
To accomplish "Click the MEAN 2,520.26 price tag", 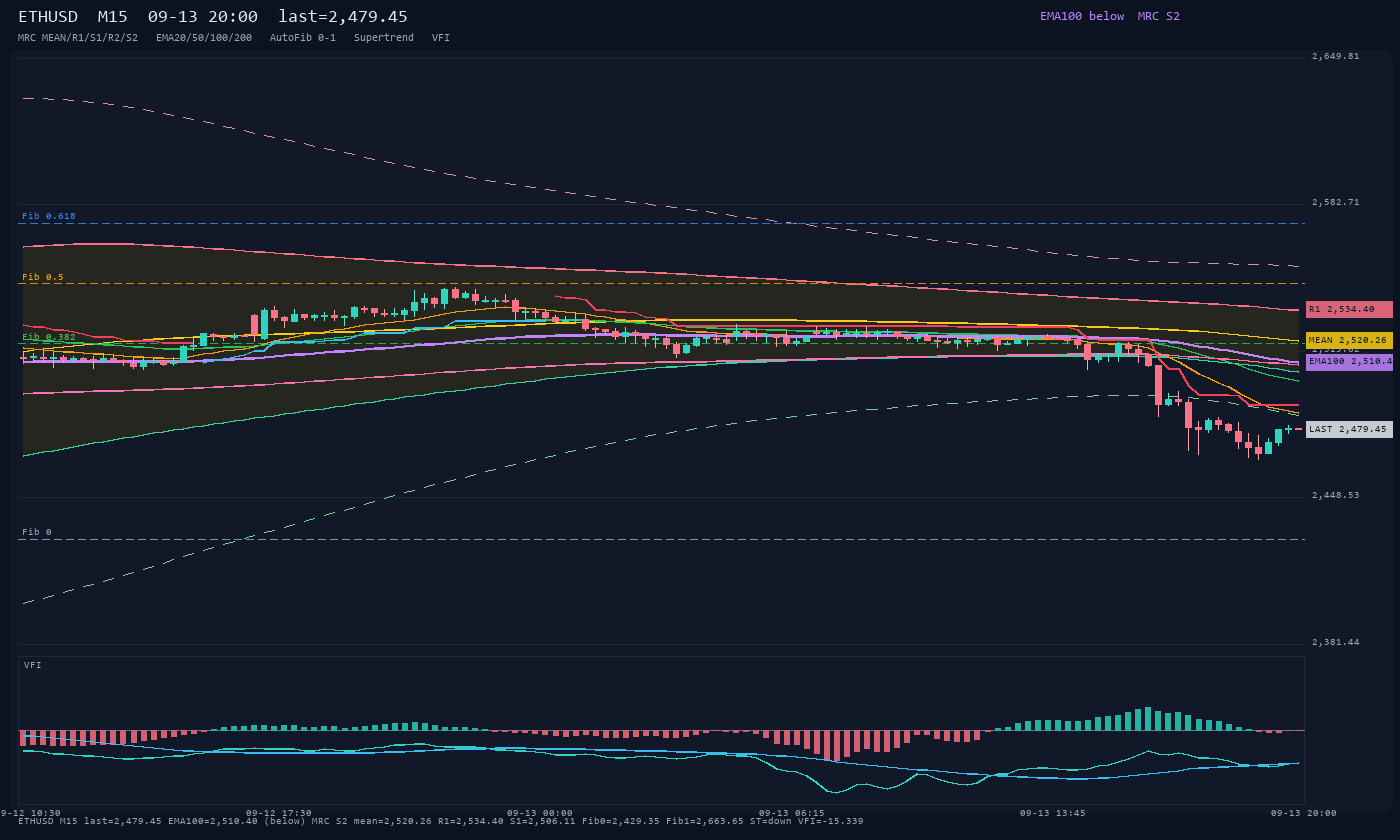I will tap(1349, 340).
